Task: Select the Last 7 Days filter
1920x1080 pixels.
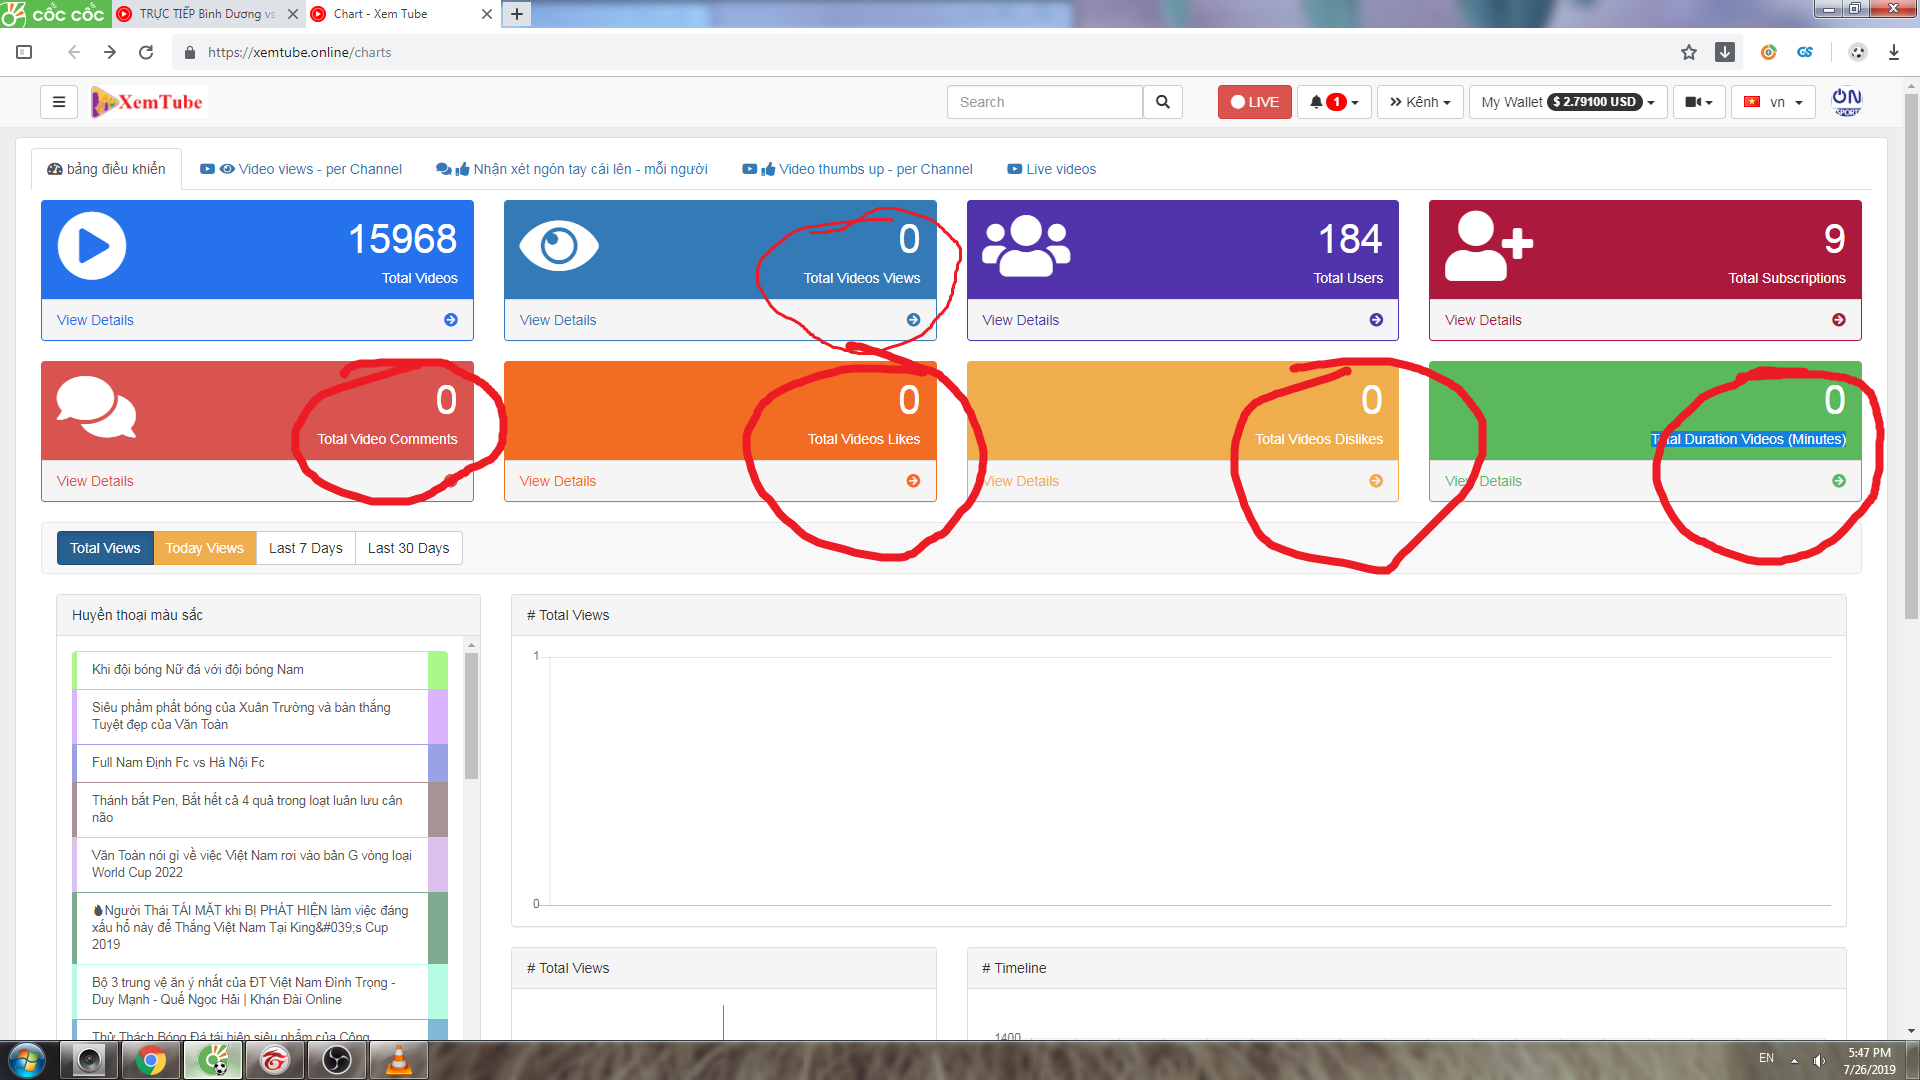Action: click(305, 548)
